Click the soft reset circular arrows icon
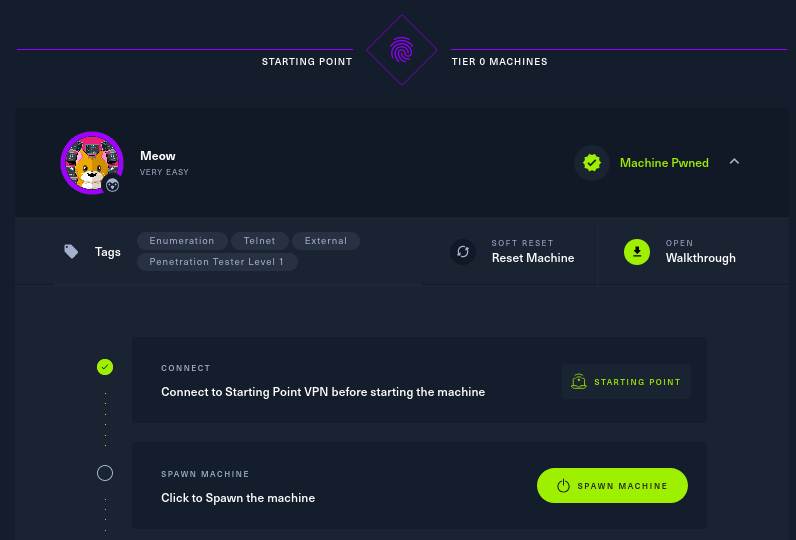Viewport: 796px width, 540px height. click(463, 252)
